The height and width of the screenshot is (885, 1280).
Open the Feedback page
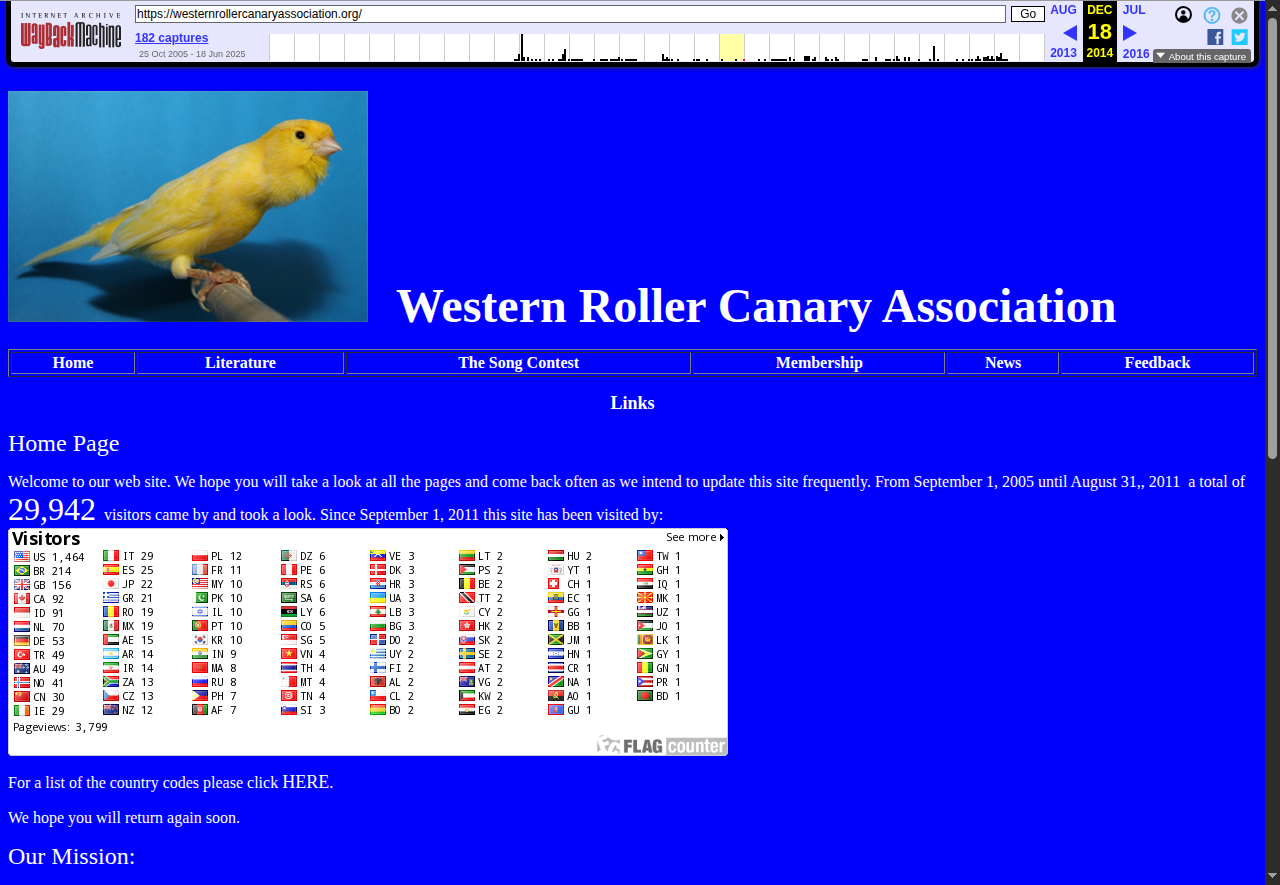pos(1156,363)
